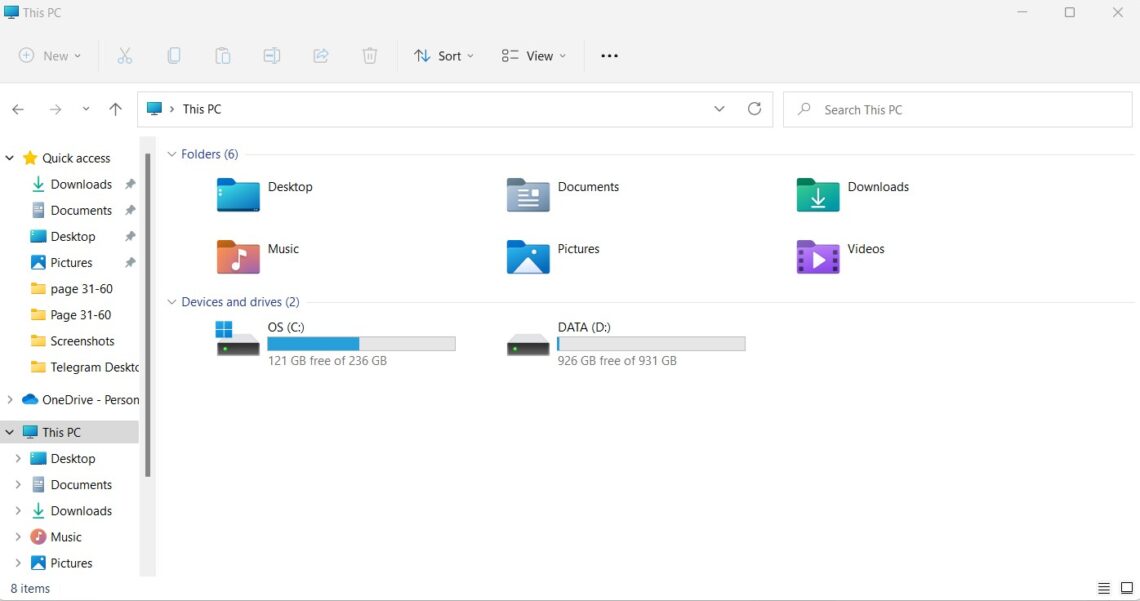Open the See more menu
Viewport: 1140px width, 601px height.
click(x=609, y=55)
